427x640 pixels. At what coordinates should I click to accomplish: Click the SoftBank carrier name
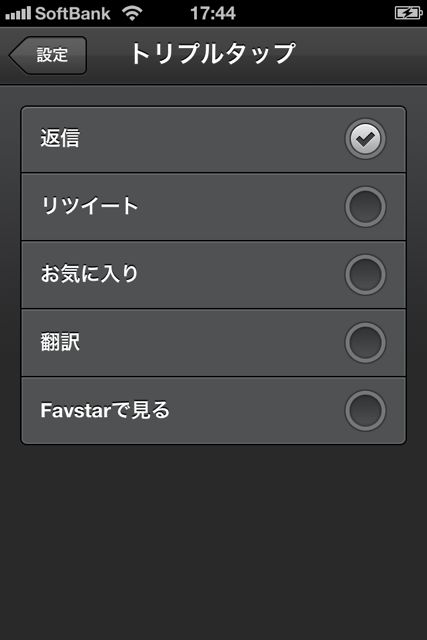(x=73, y=13)
